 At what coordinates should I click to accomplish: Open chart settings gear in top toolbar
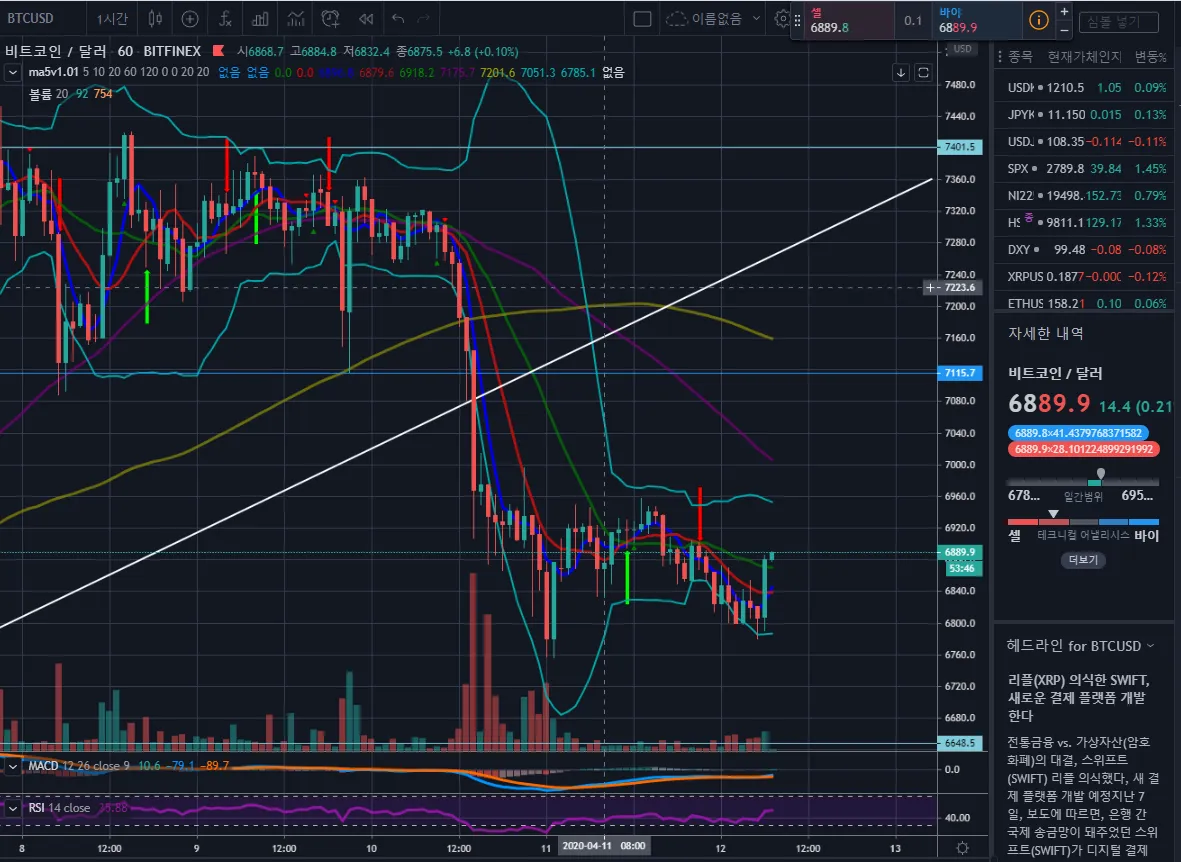pos(783,19)
